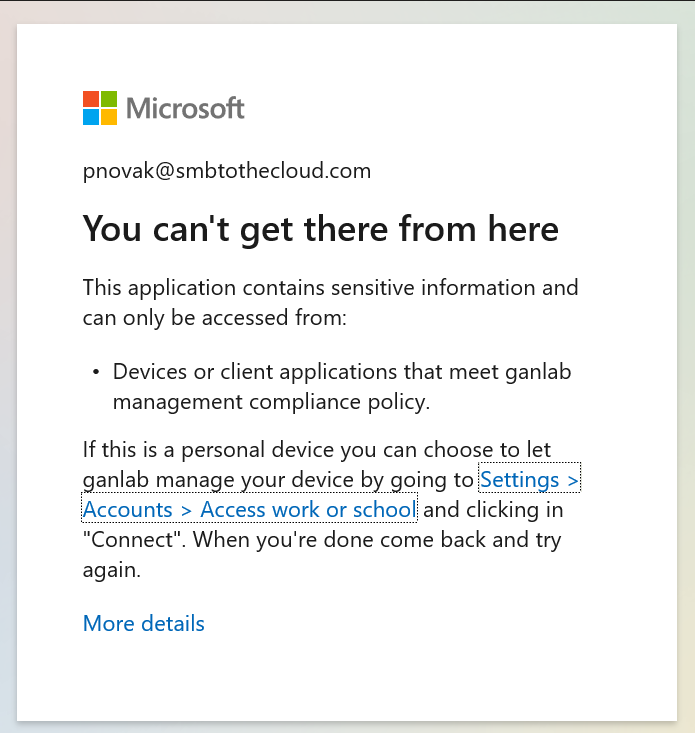The height and width of the screenshot is (733, 695).
Task: Click "Access work or school" link text
Action: click(x=308, y=510)
